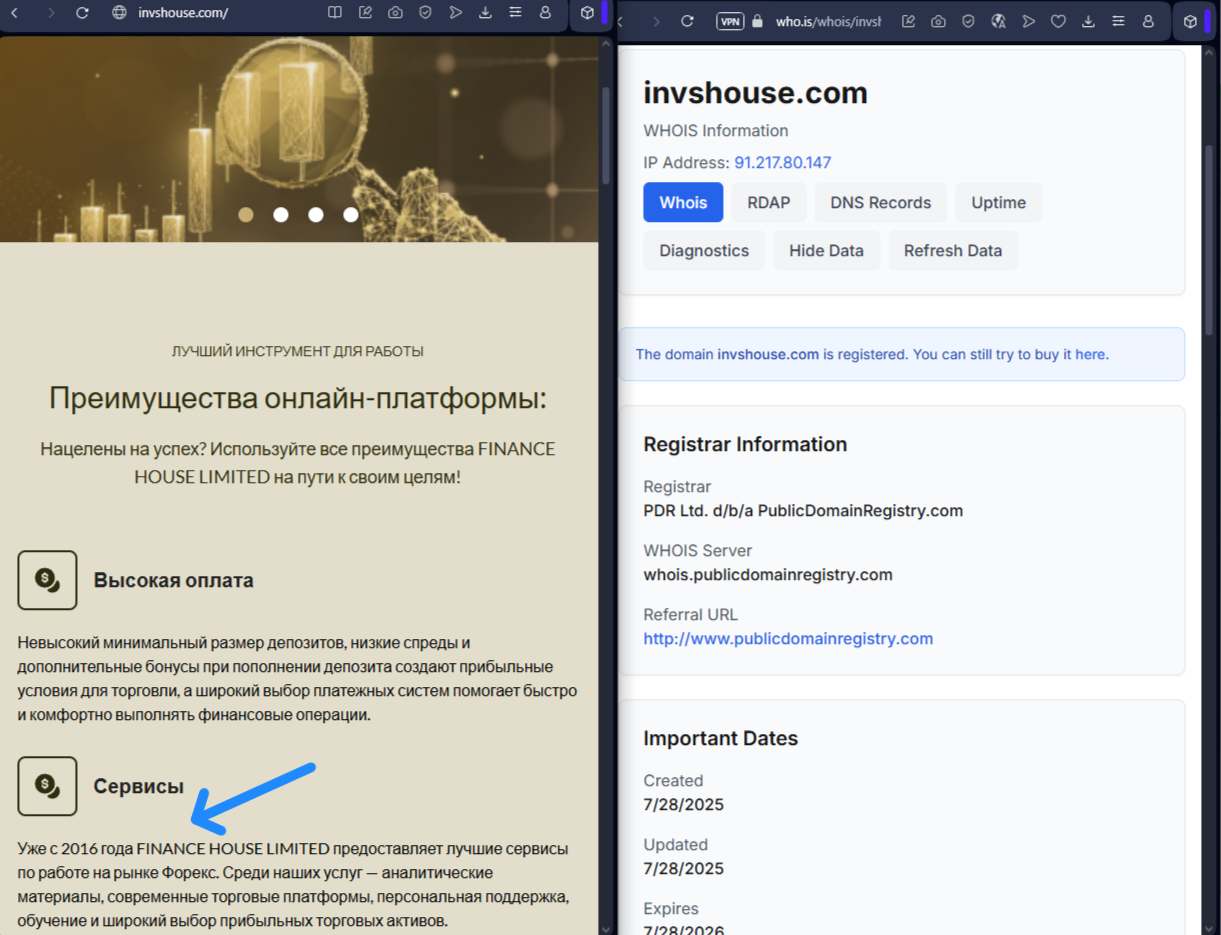Viewport: 1221px width, 935px height.
Task: Reload the invshouse.com page
Action: pos(83,13)
